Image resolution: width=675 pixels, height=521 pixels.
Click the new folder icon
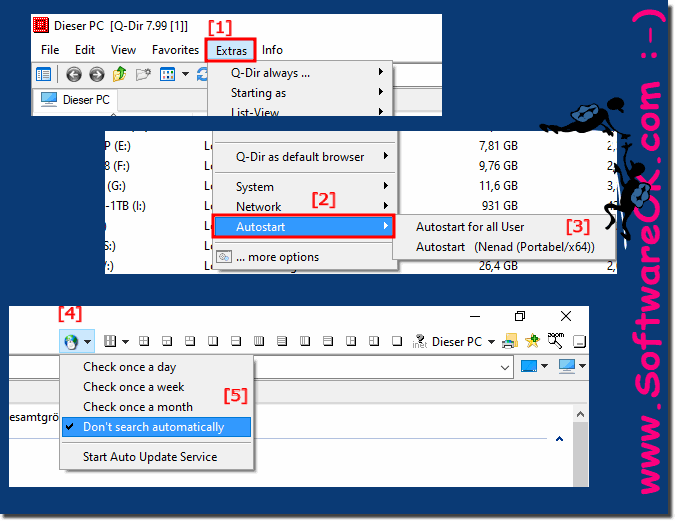143,74
